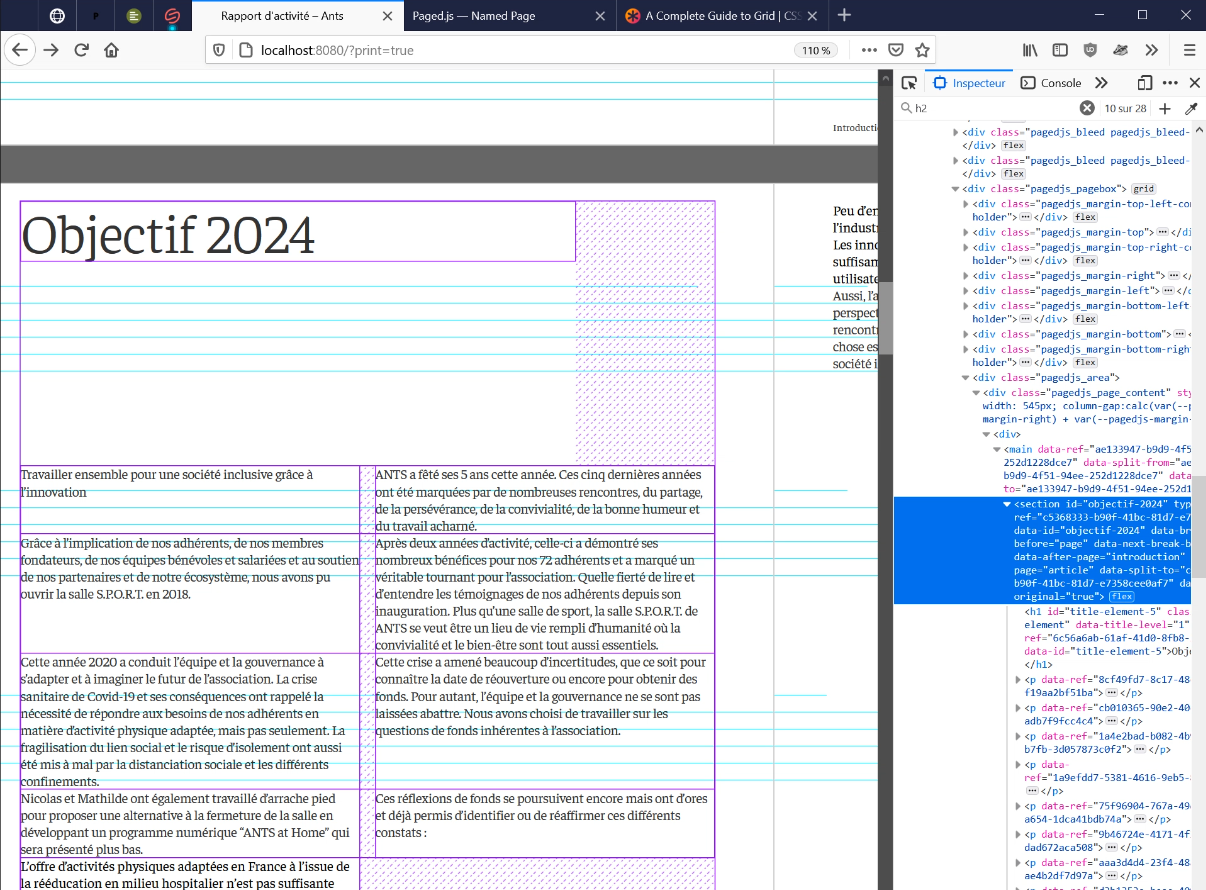This screenshot has width=1206, height=890.
Task: Toggle responsive design mode in devtools
Action: coord(1145,83)
